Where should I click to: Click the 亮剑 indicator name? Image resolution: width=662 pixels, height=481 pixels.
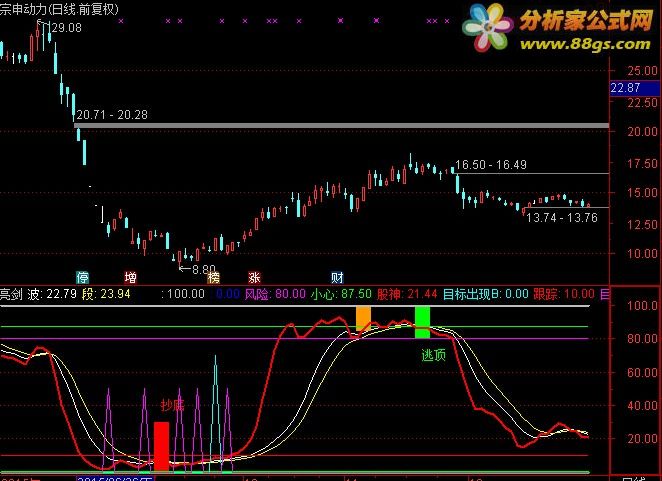(11, 294)
